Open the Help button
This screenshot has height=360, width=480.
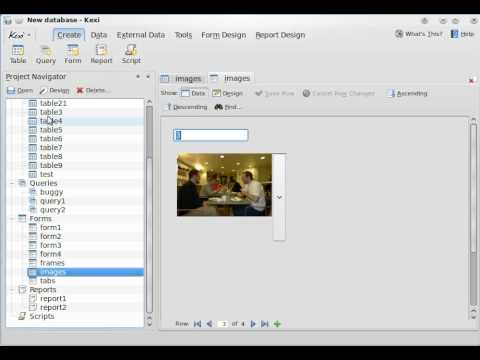tap(462, 34)
